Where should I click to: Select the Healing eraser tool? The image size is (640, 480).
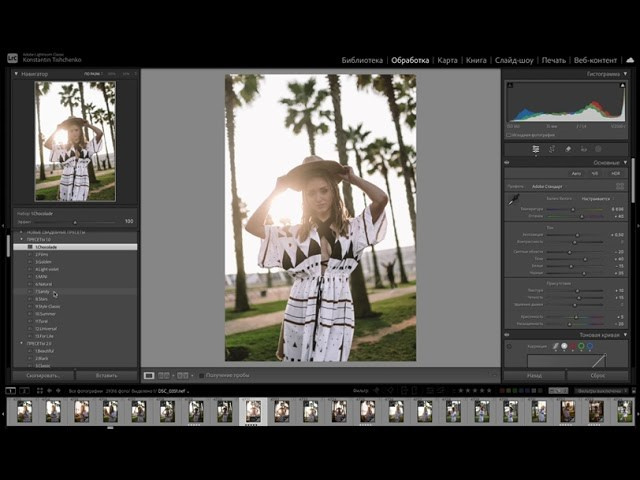point(568,149)
